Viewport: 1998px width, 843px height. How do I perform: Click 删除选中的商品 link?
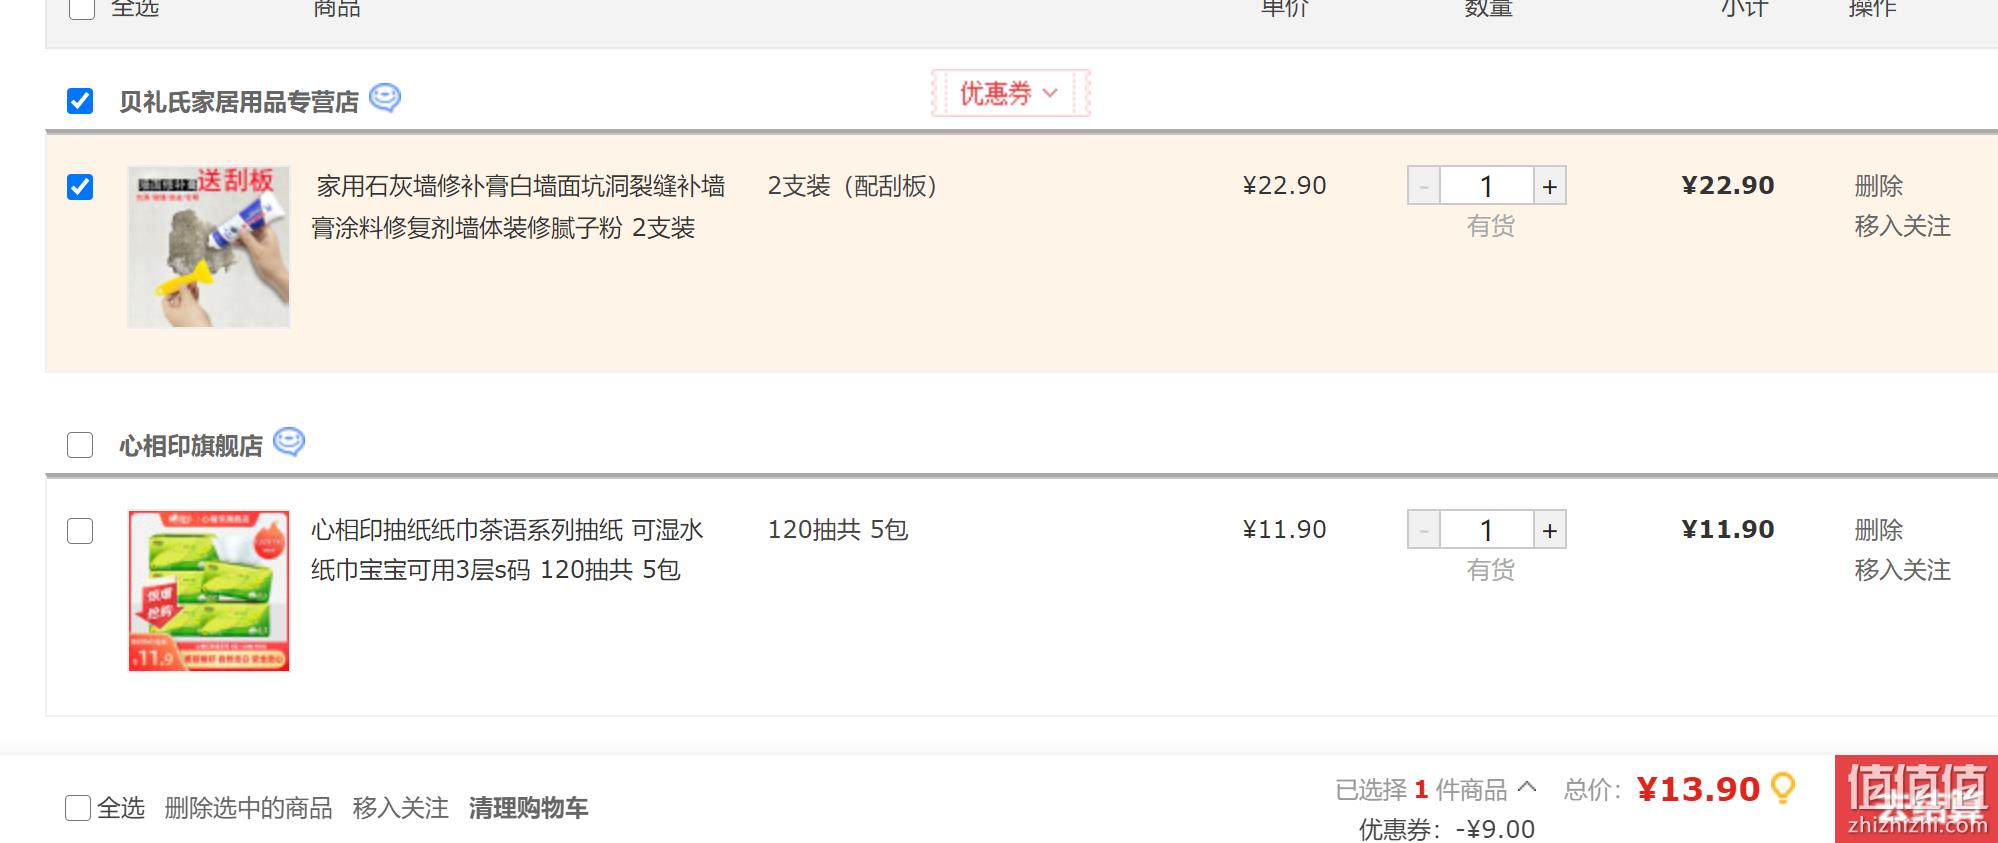point(248,808)
